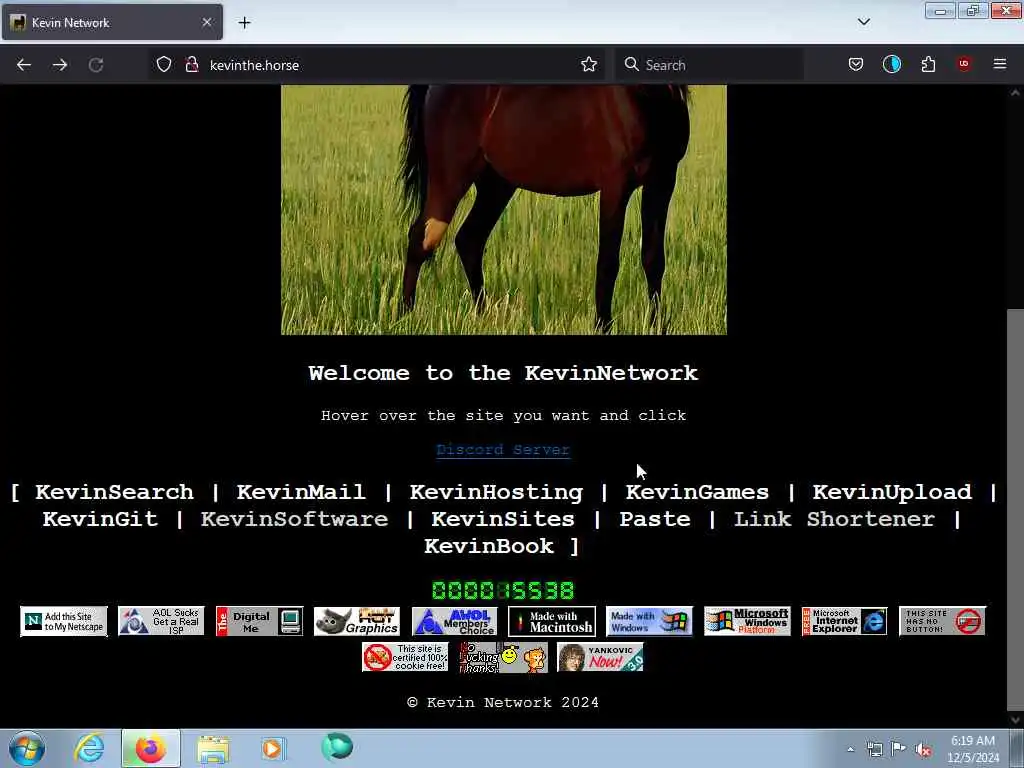Open the KevinHosting link
The width and height of the screenshot is (1024, 768).
click(496, 492)
